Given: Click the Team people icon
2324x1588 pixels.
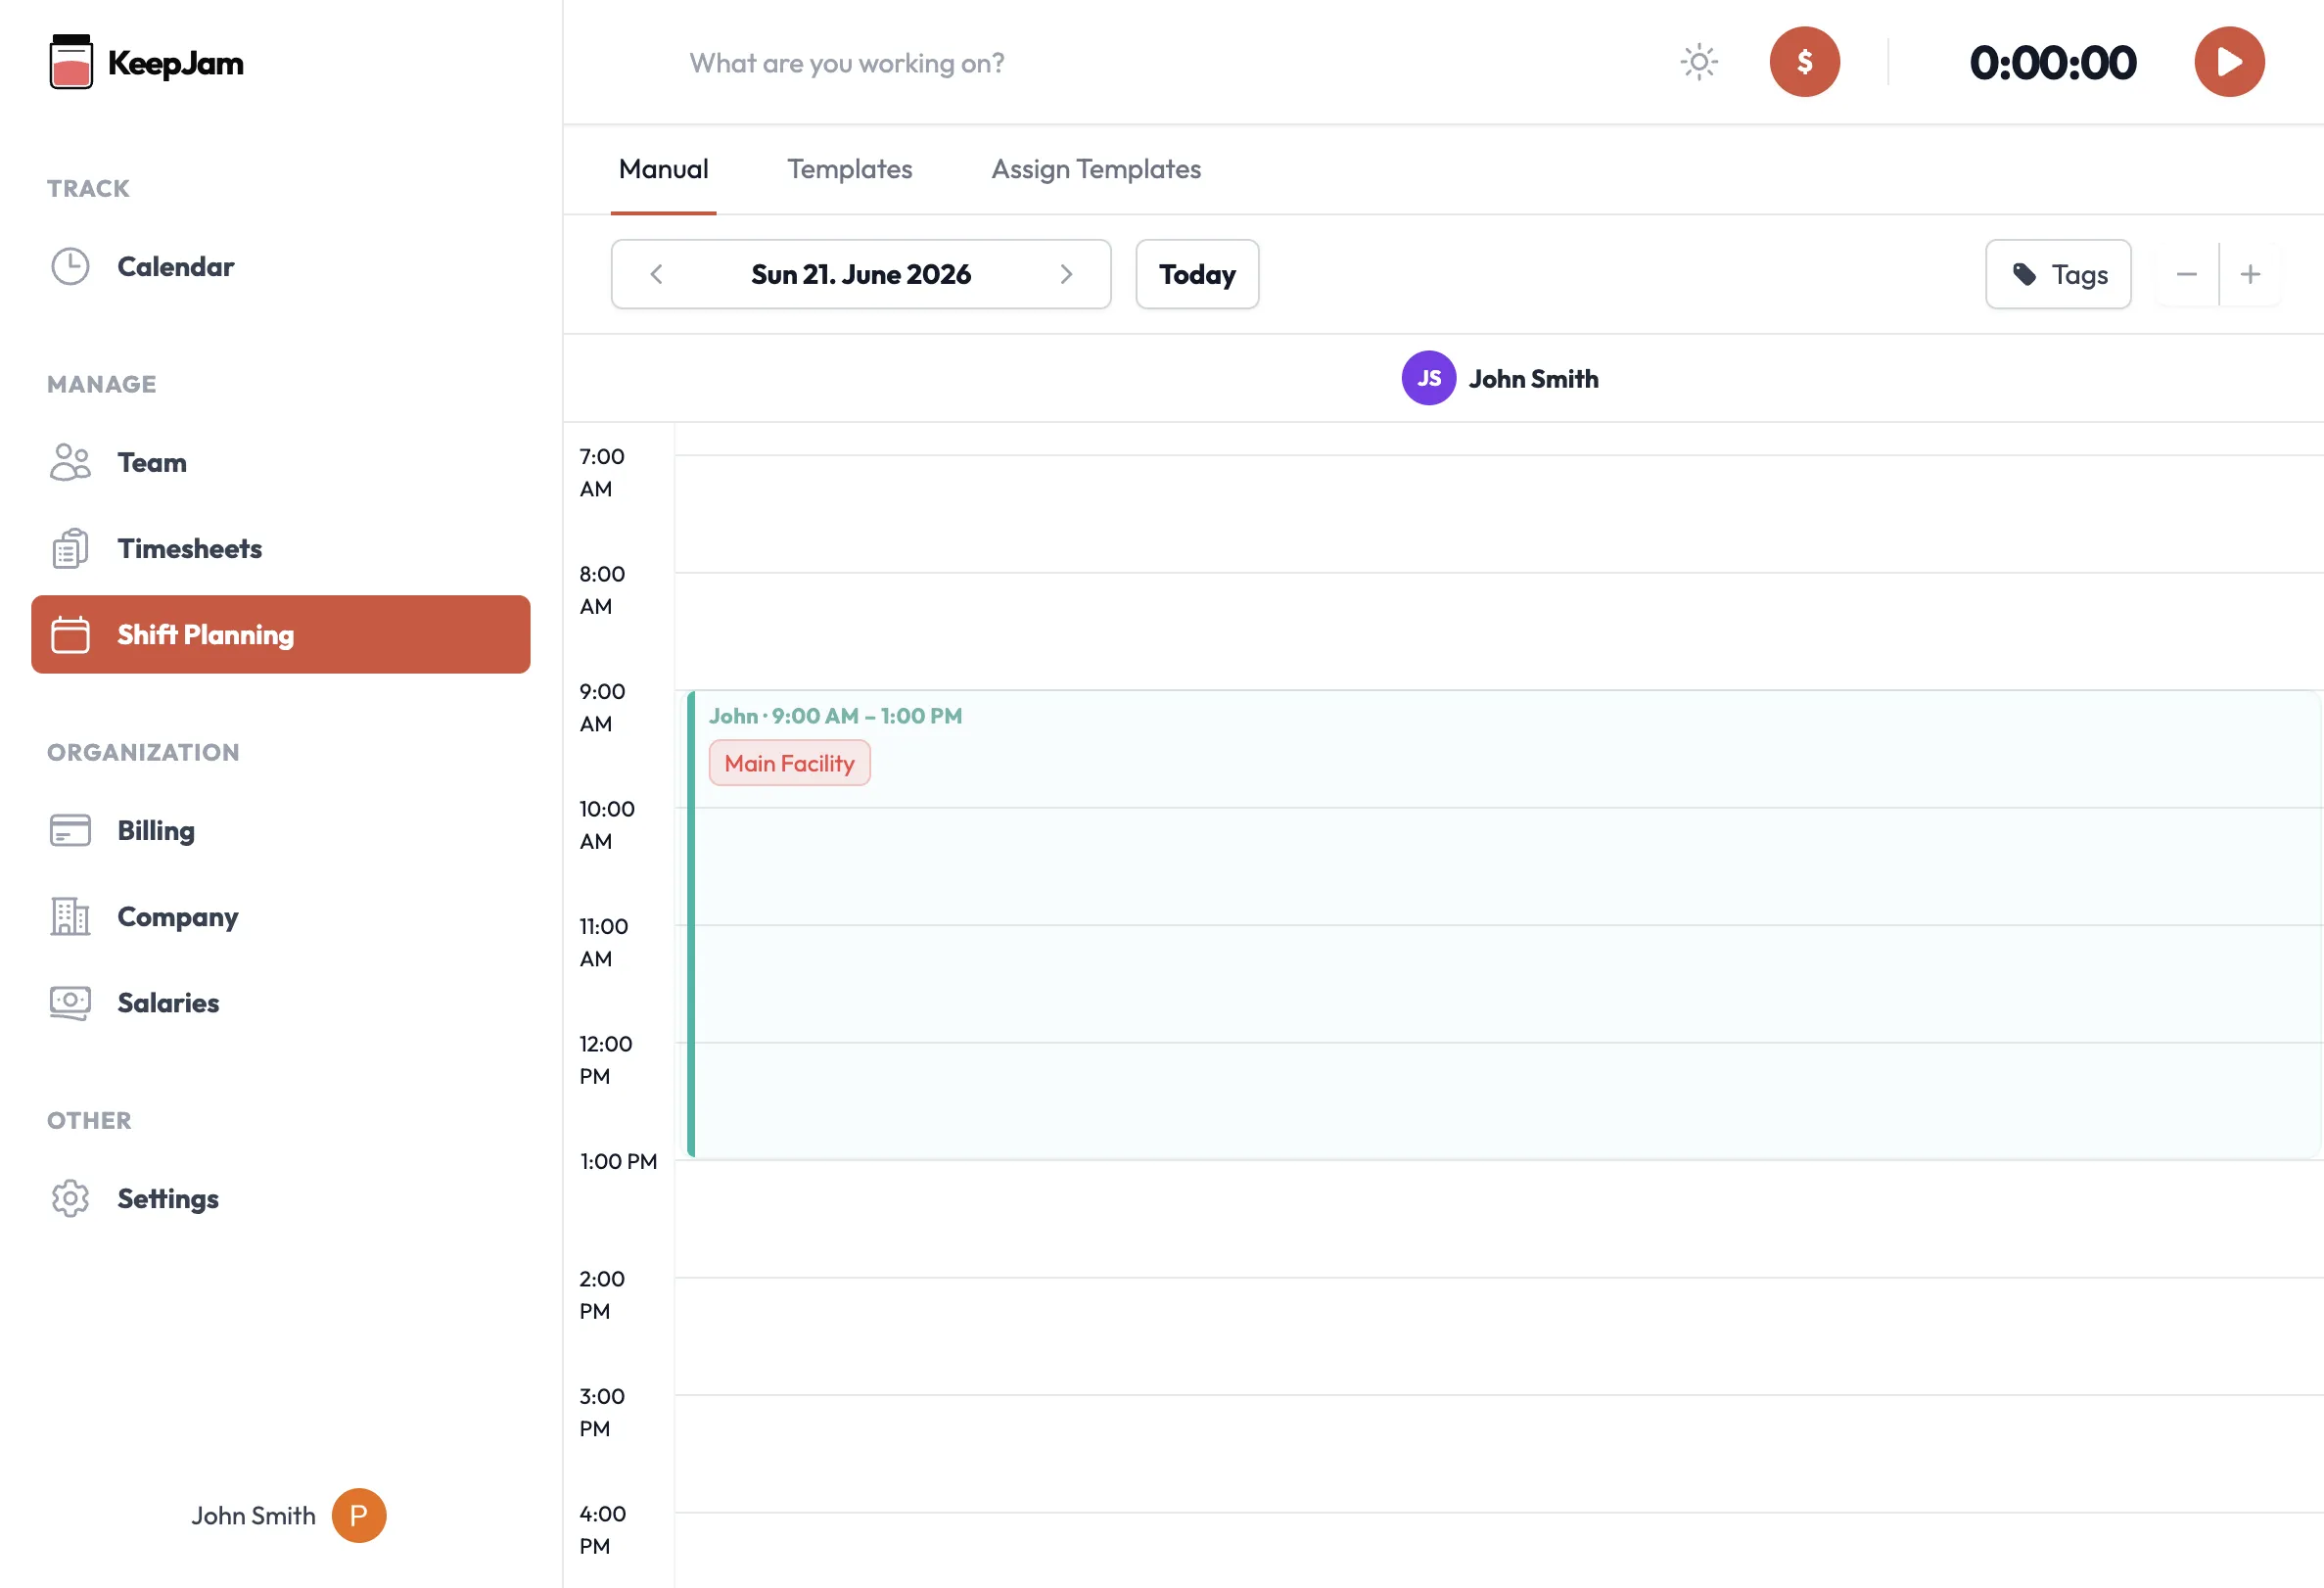Looking at the screenshot, I should click(70, 462).
